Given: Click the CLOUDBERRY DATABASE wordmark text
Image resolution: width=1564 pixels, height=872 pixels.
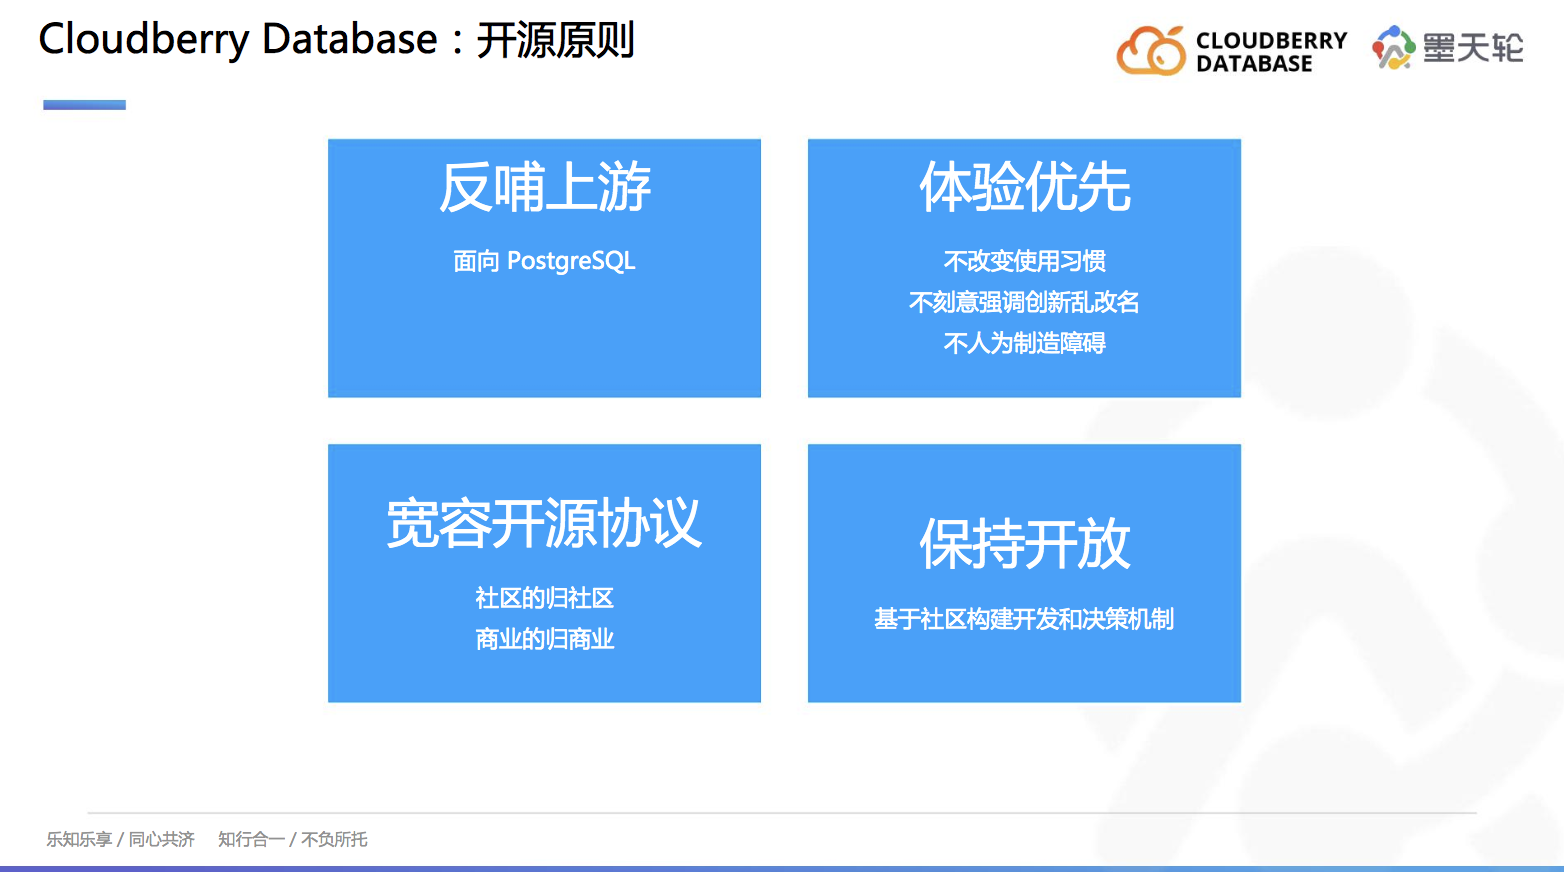Looking at the screenshot, I should tap(1271, 52).
